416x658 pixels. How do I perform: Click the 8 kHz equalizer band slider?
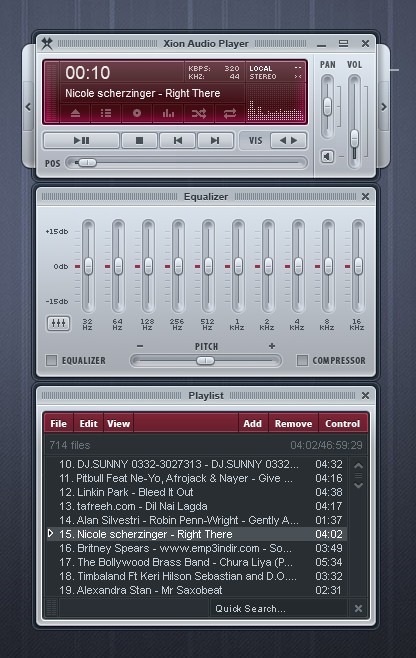[x=328, y=266]
